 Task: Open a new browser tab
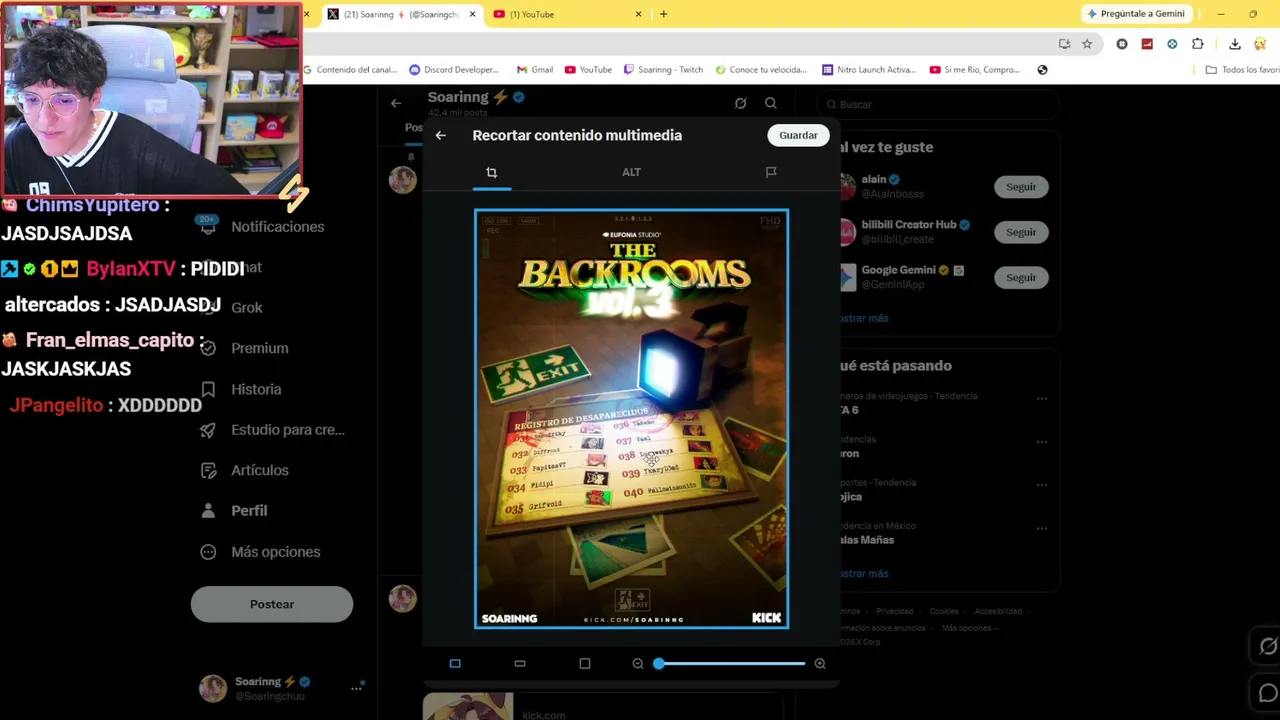663,14
